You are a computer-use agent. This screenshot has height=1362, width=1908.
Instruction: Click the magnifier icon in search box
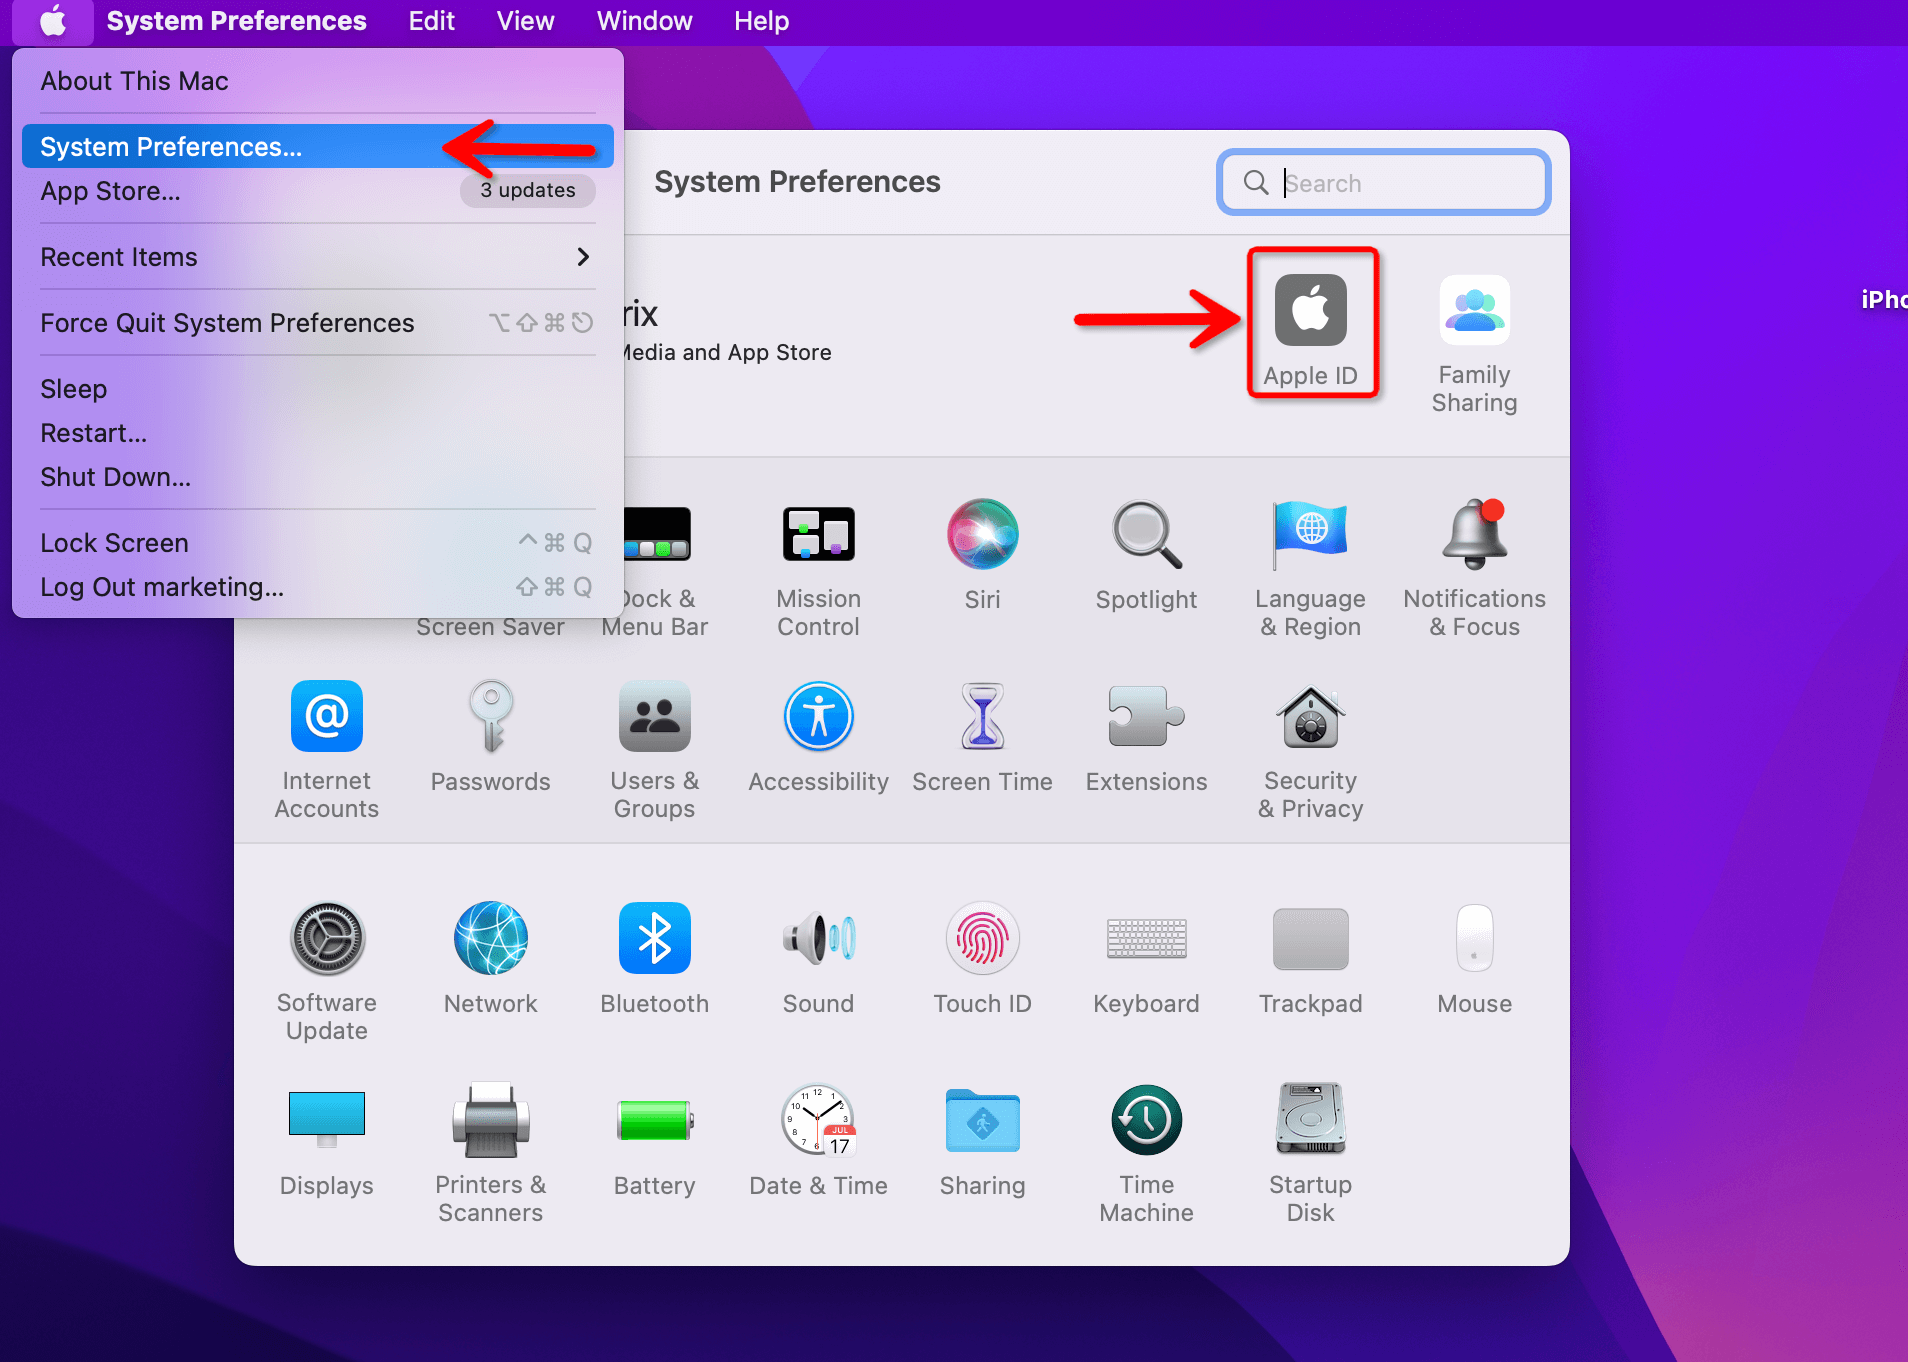[1256, 182]
